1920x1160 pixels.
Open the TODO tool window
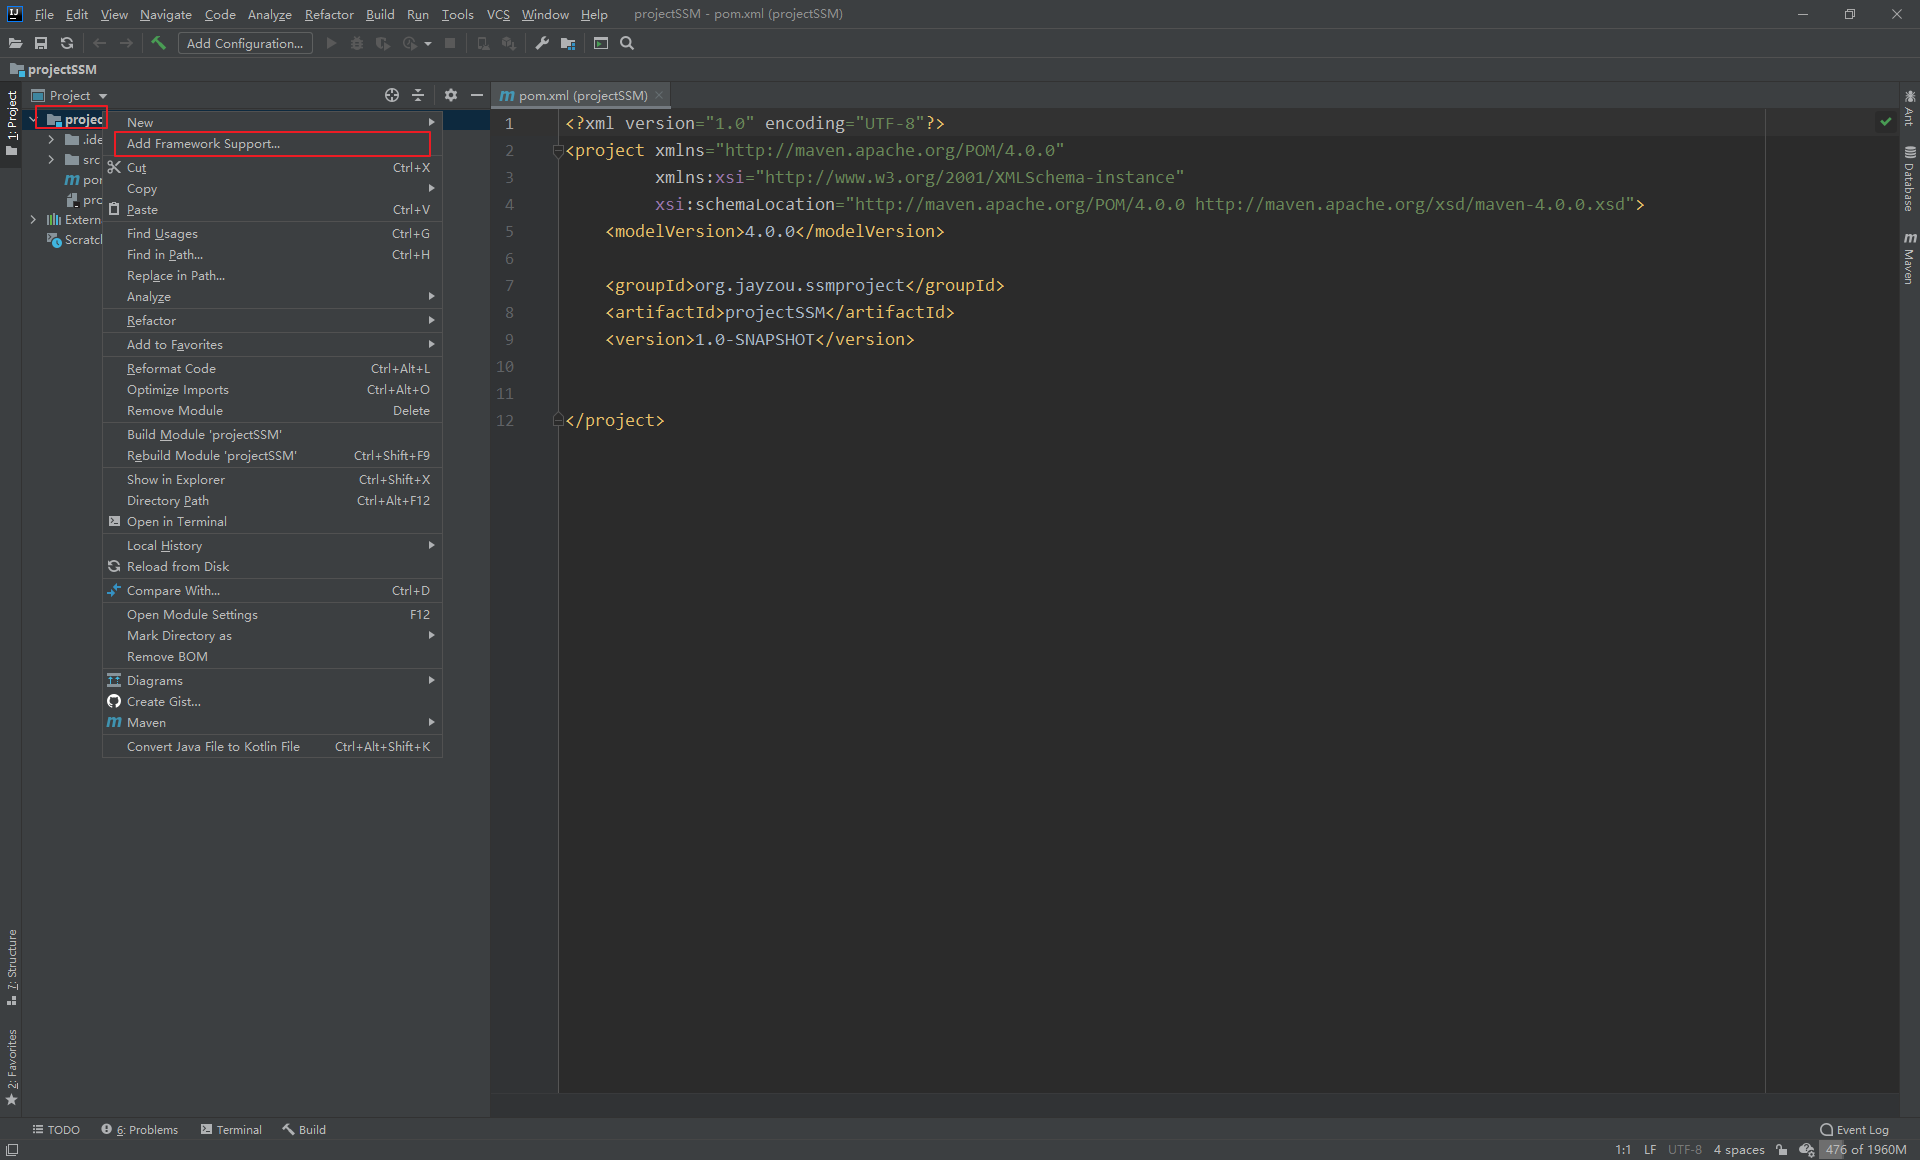click(56, 1130)
